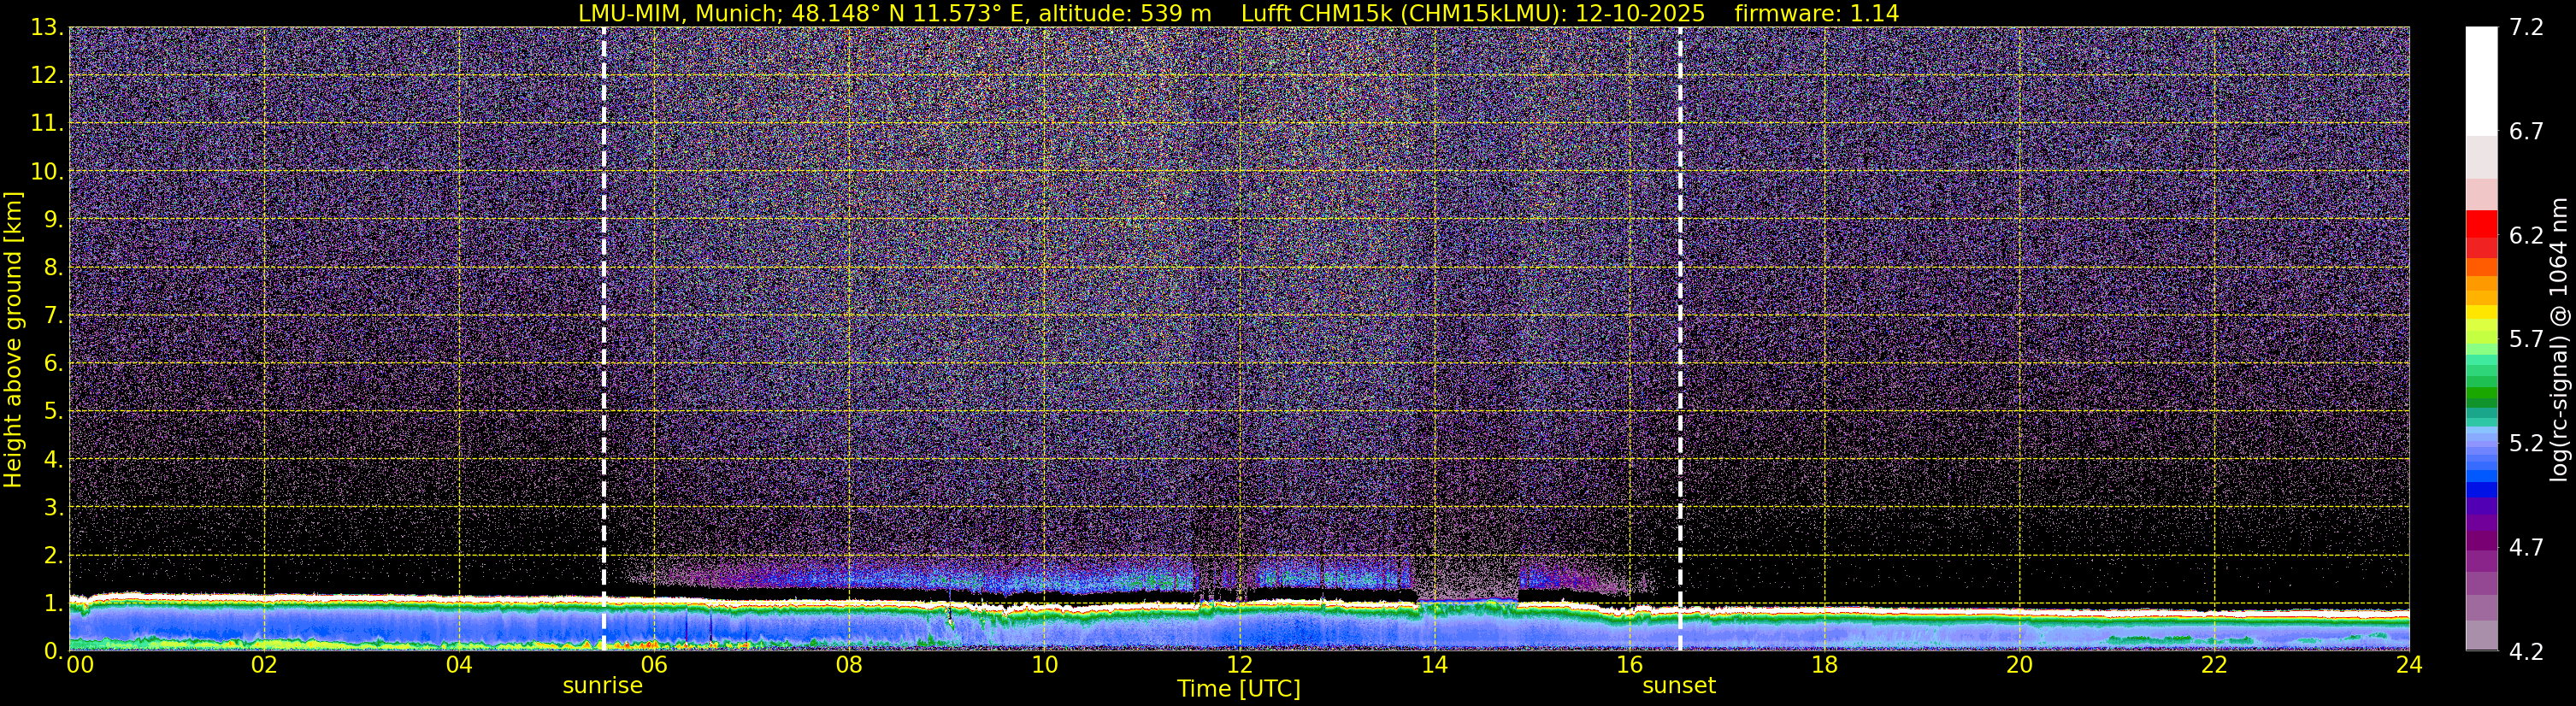Select the station title "LMU-MIM, Munich" with coordinates
The image size is (2576, 706).
pyautogui.click(x=894, y=13)
